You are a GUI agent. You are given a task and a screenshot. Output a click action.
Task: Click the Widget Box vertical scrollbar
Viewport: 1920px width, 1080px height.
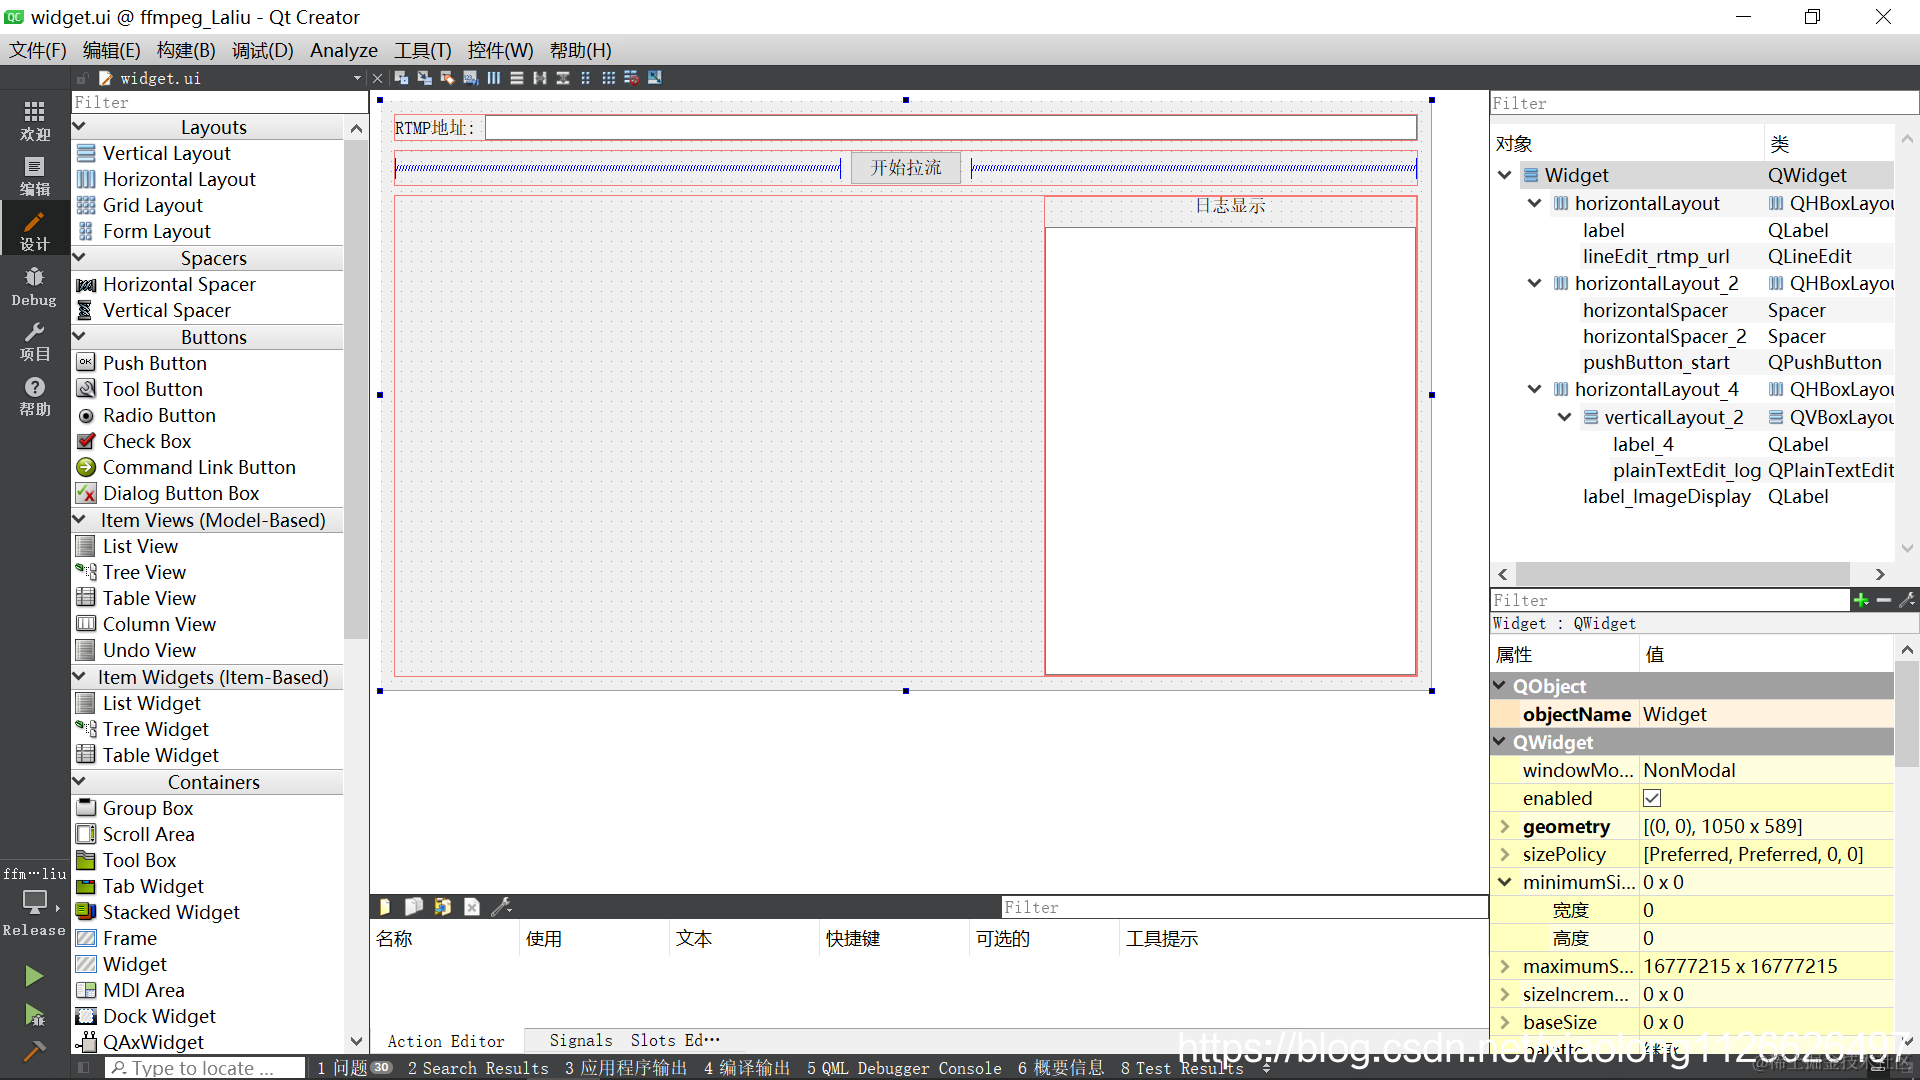356,390
